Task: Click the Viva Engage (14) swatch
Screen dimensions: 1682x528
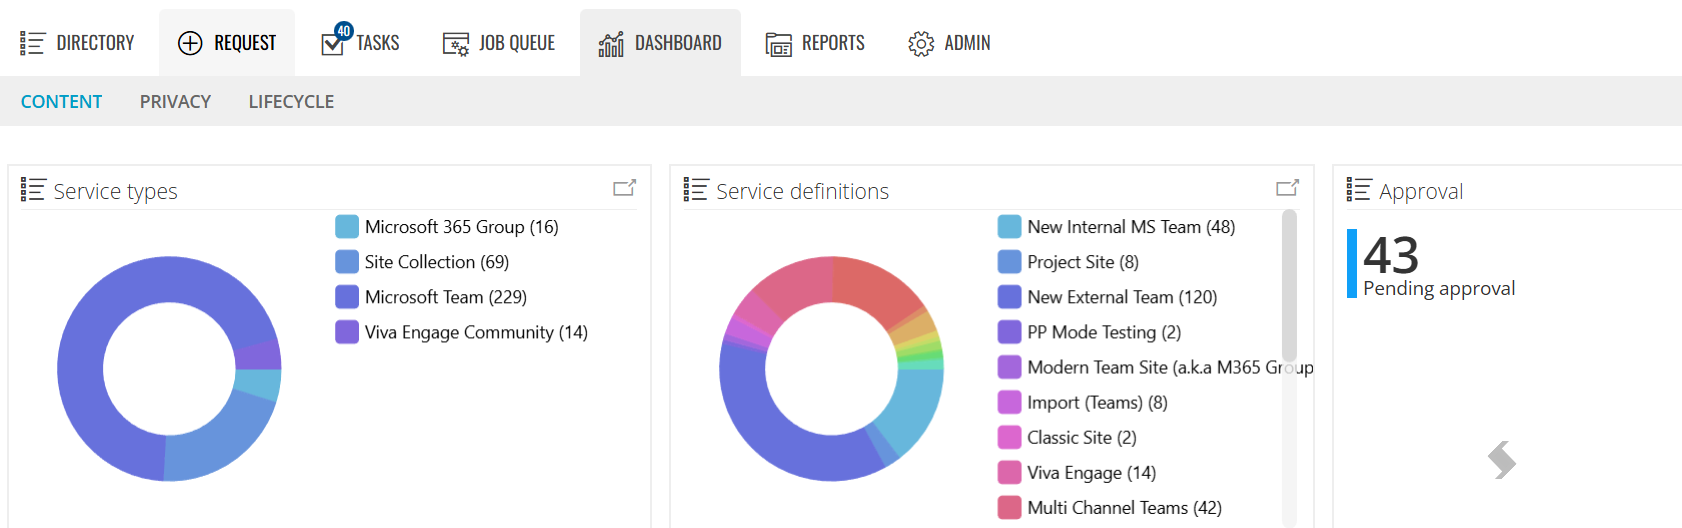Action: (1010, 472)
